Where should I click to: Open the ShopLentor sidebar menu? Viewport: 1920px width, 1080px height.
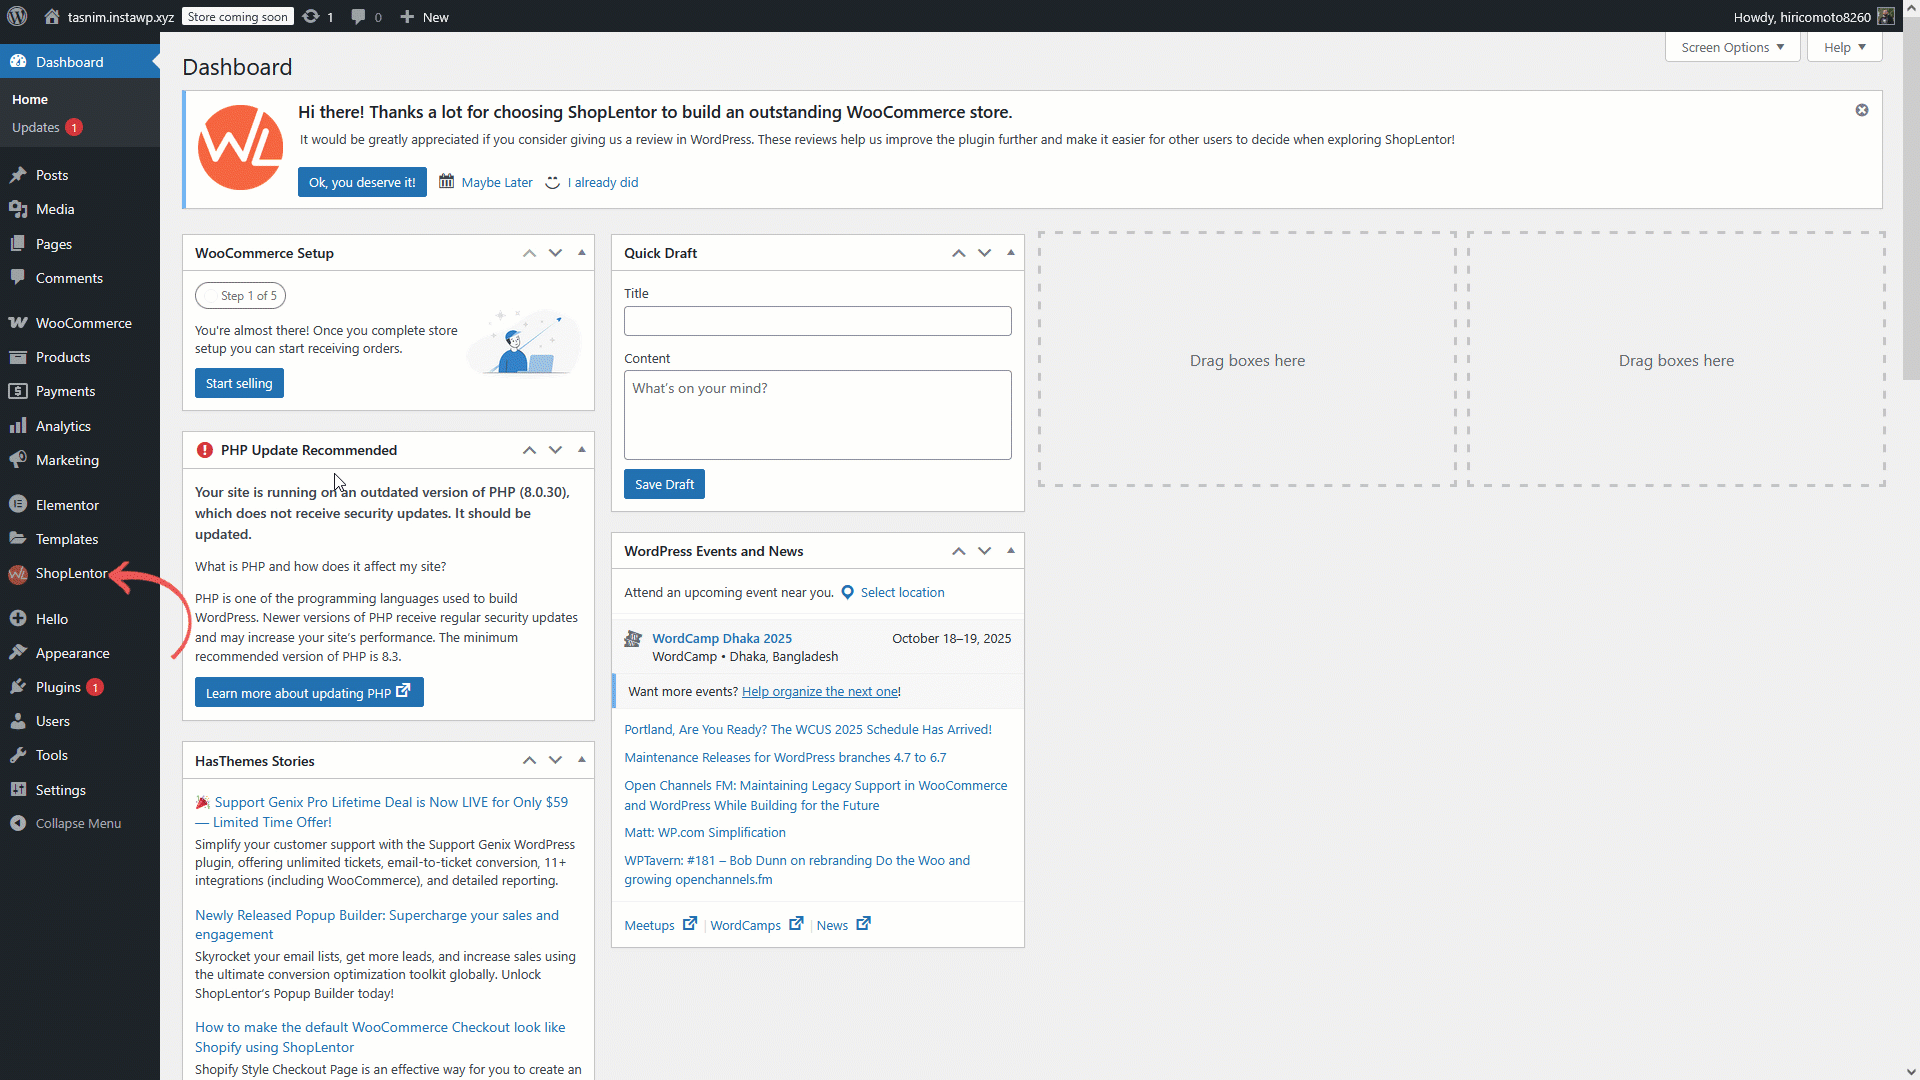click(70, 573)
